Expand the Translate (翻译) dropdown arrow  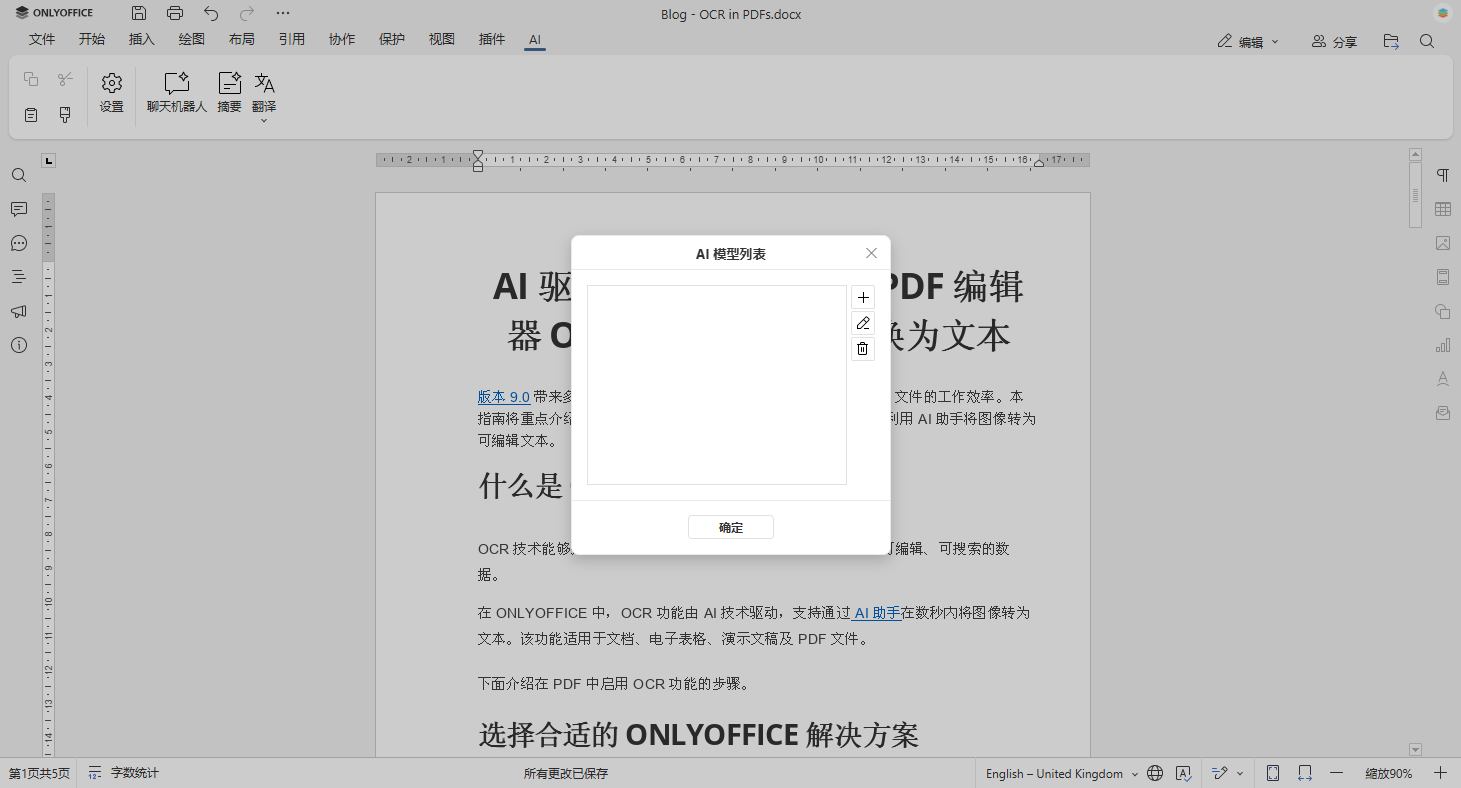pos(264,120)
